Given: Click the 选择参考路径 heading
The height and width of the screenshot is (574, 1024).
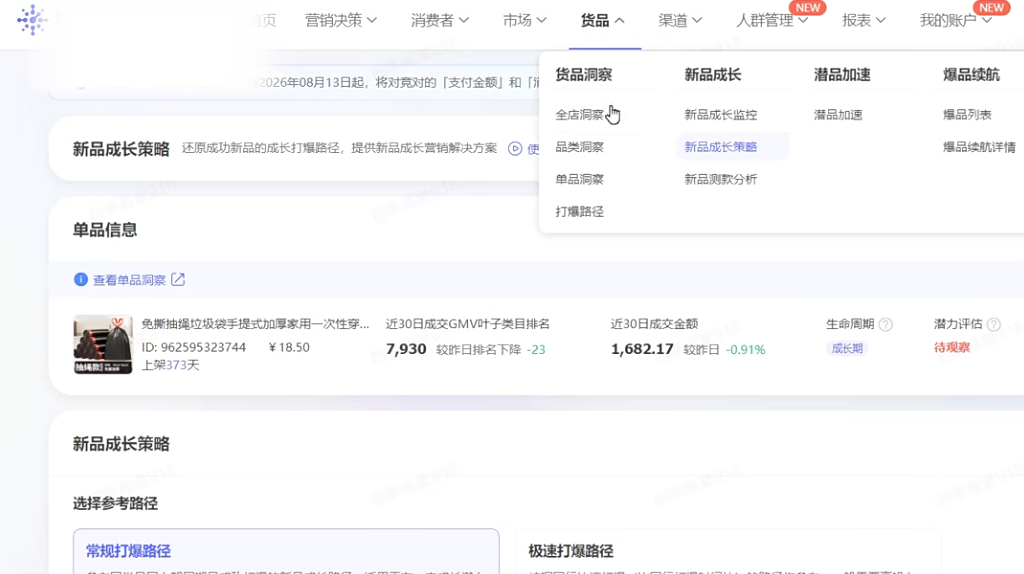Looking at the screenshot, I should [x=115, y=503].
